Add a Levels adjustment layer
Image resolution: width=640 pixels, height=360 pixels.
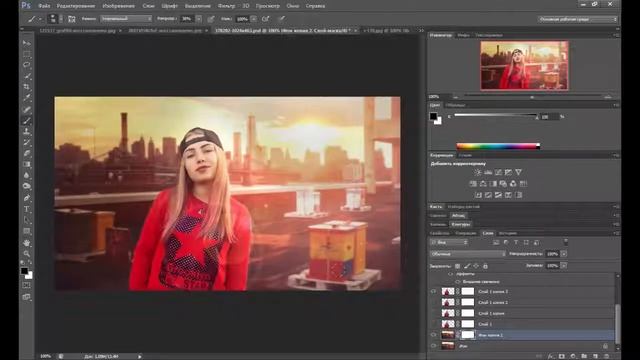coord(488,173)
